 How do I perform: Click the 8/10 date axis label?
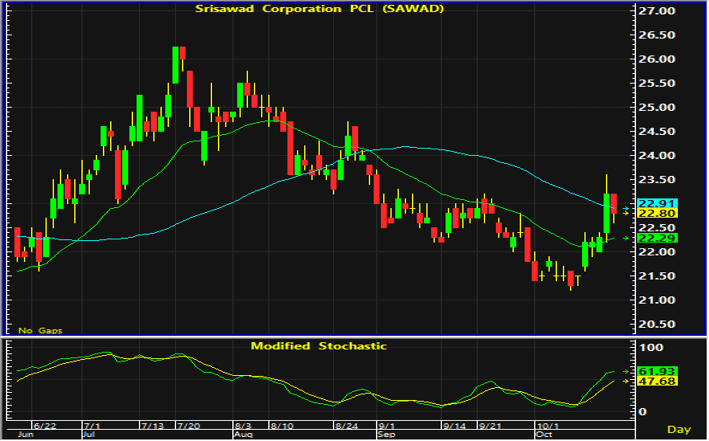281,426
